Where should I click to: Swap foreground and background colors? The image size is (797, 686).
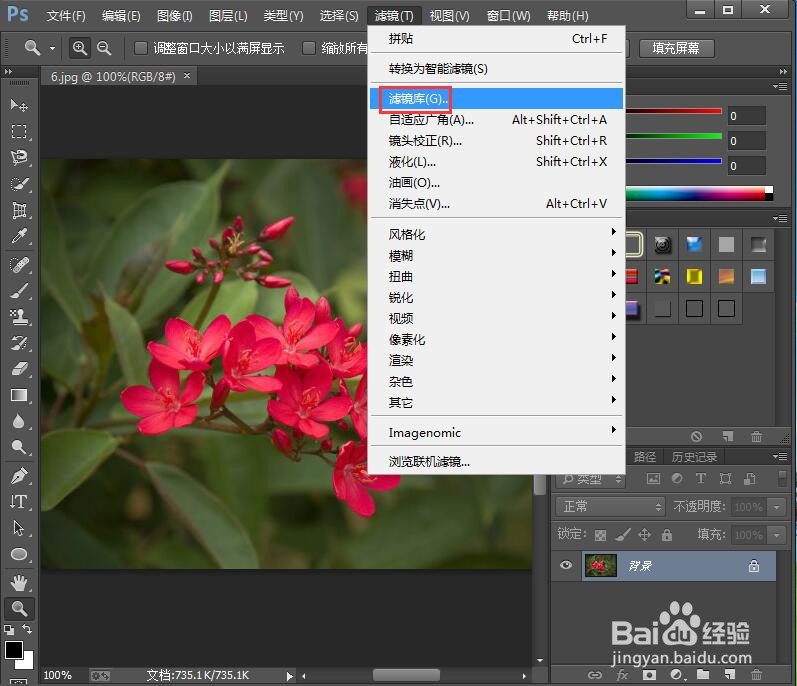[x=27, y=630]
